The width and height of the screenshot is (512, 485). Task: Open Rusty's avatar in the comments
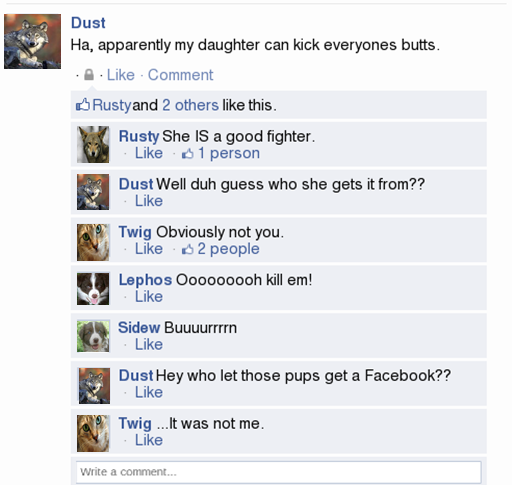[93, 144]
